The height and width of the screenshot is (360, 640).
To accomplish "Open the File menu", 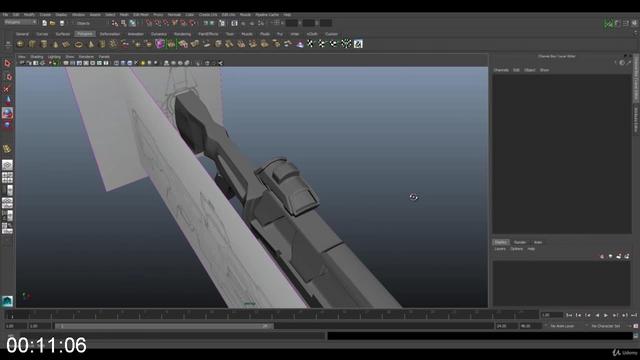I will tap(5, 15).
